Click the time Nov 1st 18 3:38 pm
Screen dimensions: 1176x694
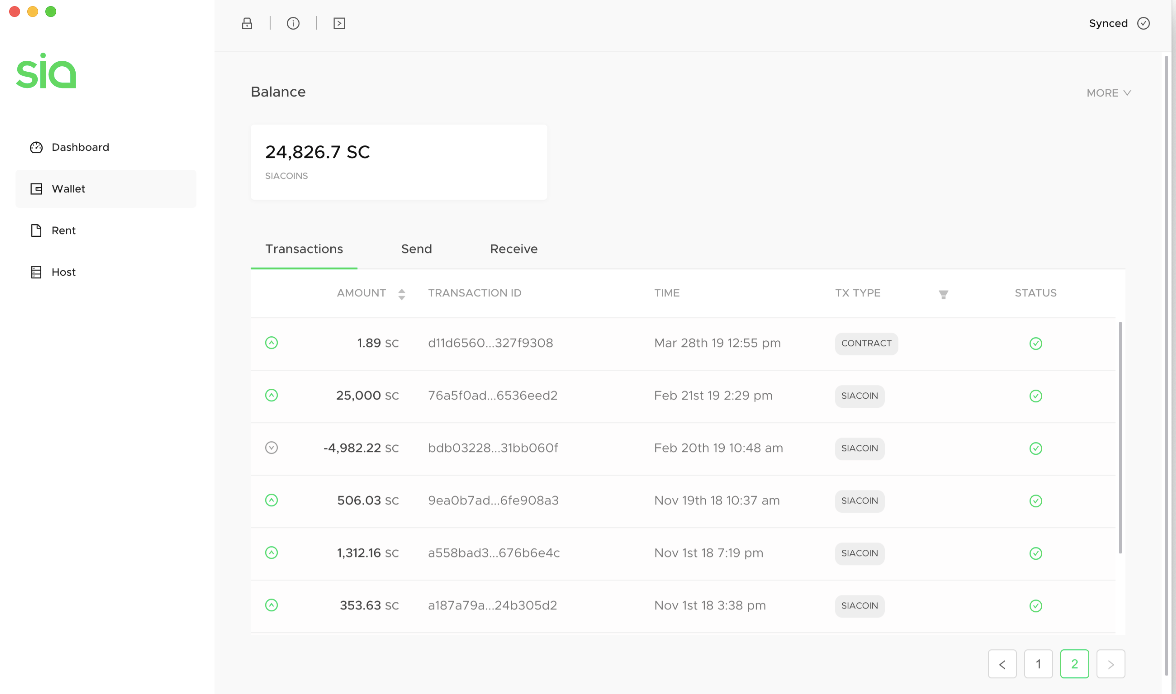[x=710, y=605]
